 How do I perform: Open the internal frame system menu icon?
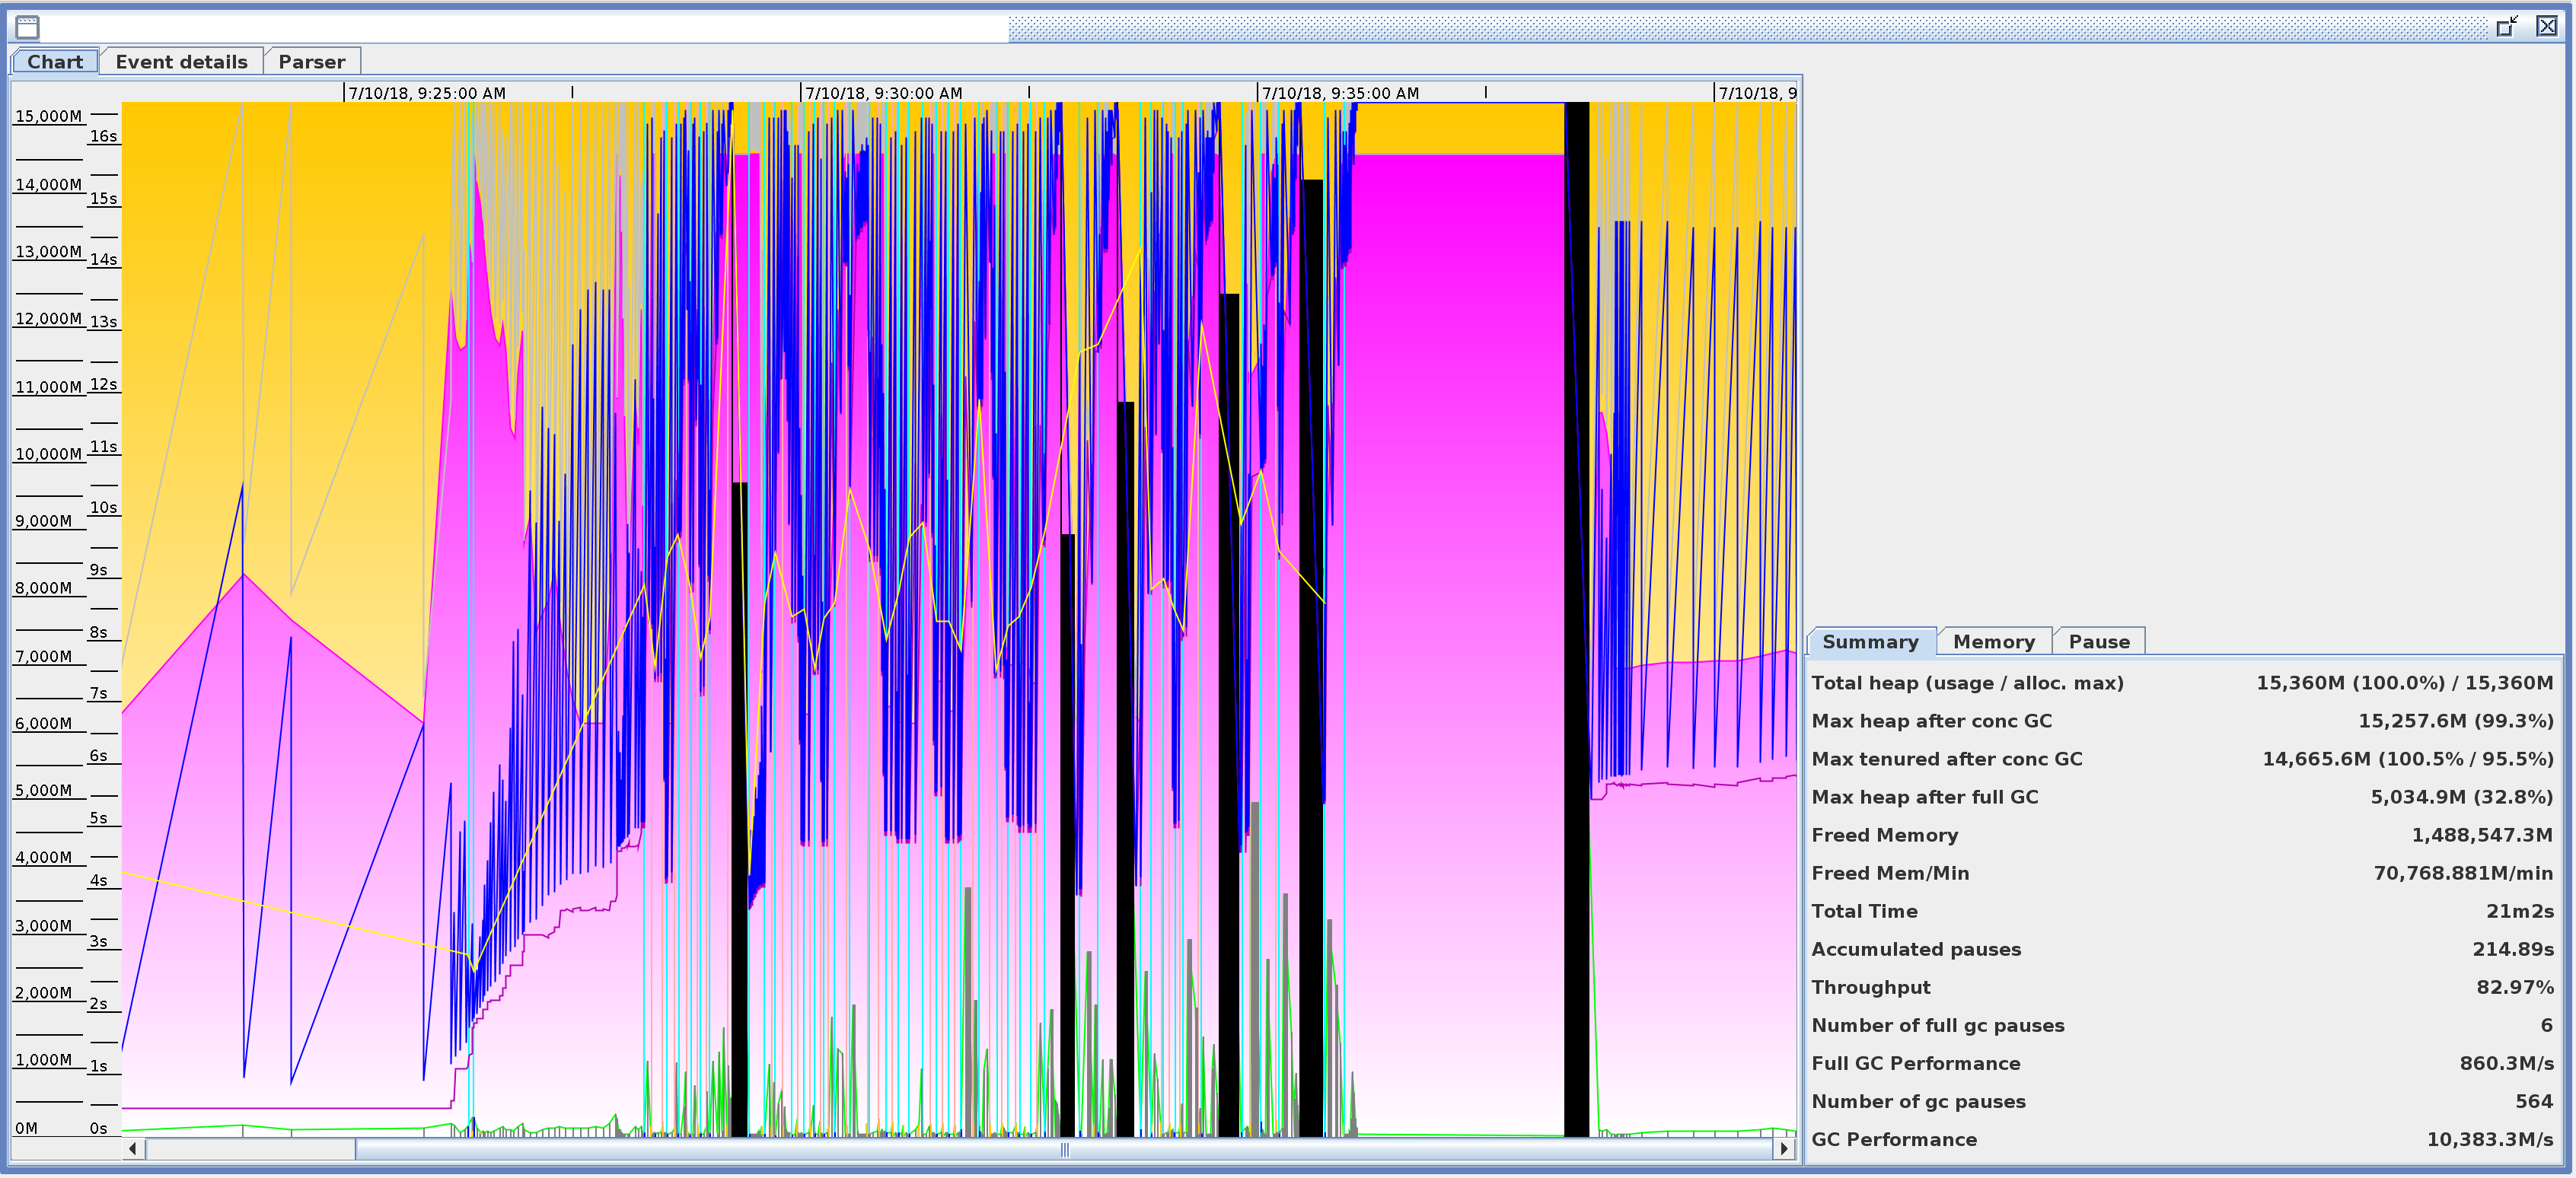pyautogui.click(x=27, y=27)
